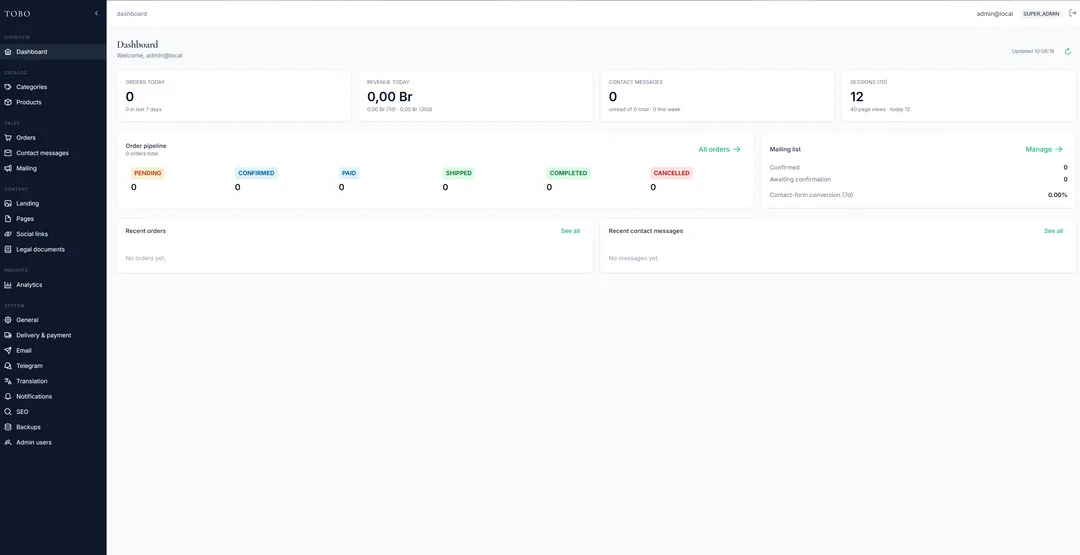
Task: Click the Legal documents icon
Action: coord(8,249)
